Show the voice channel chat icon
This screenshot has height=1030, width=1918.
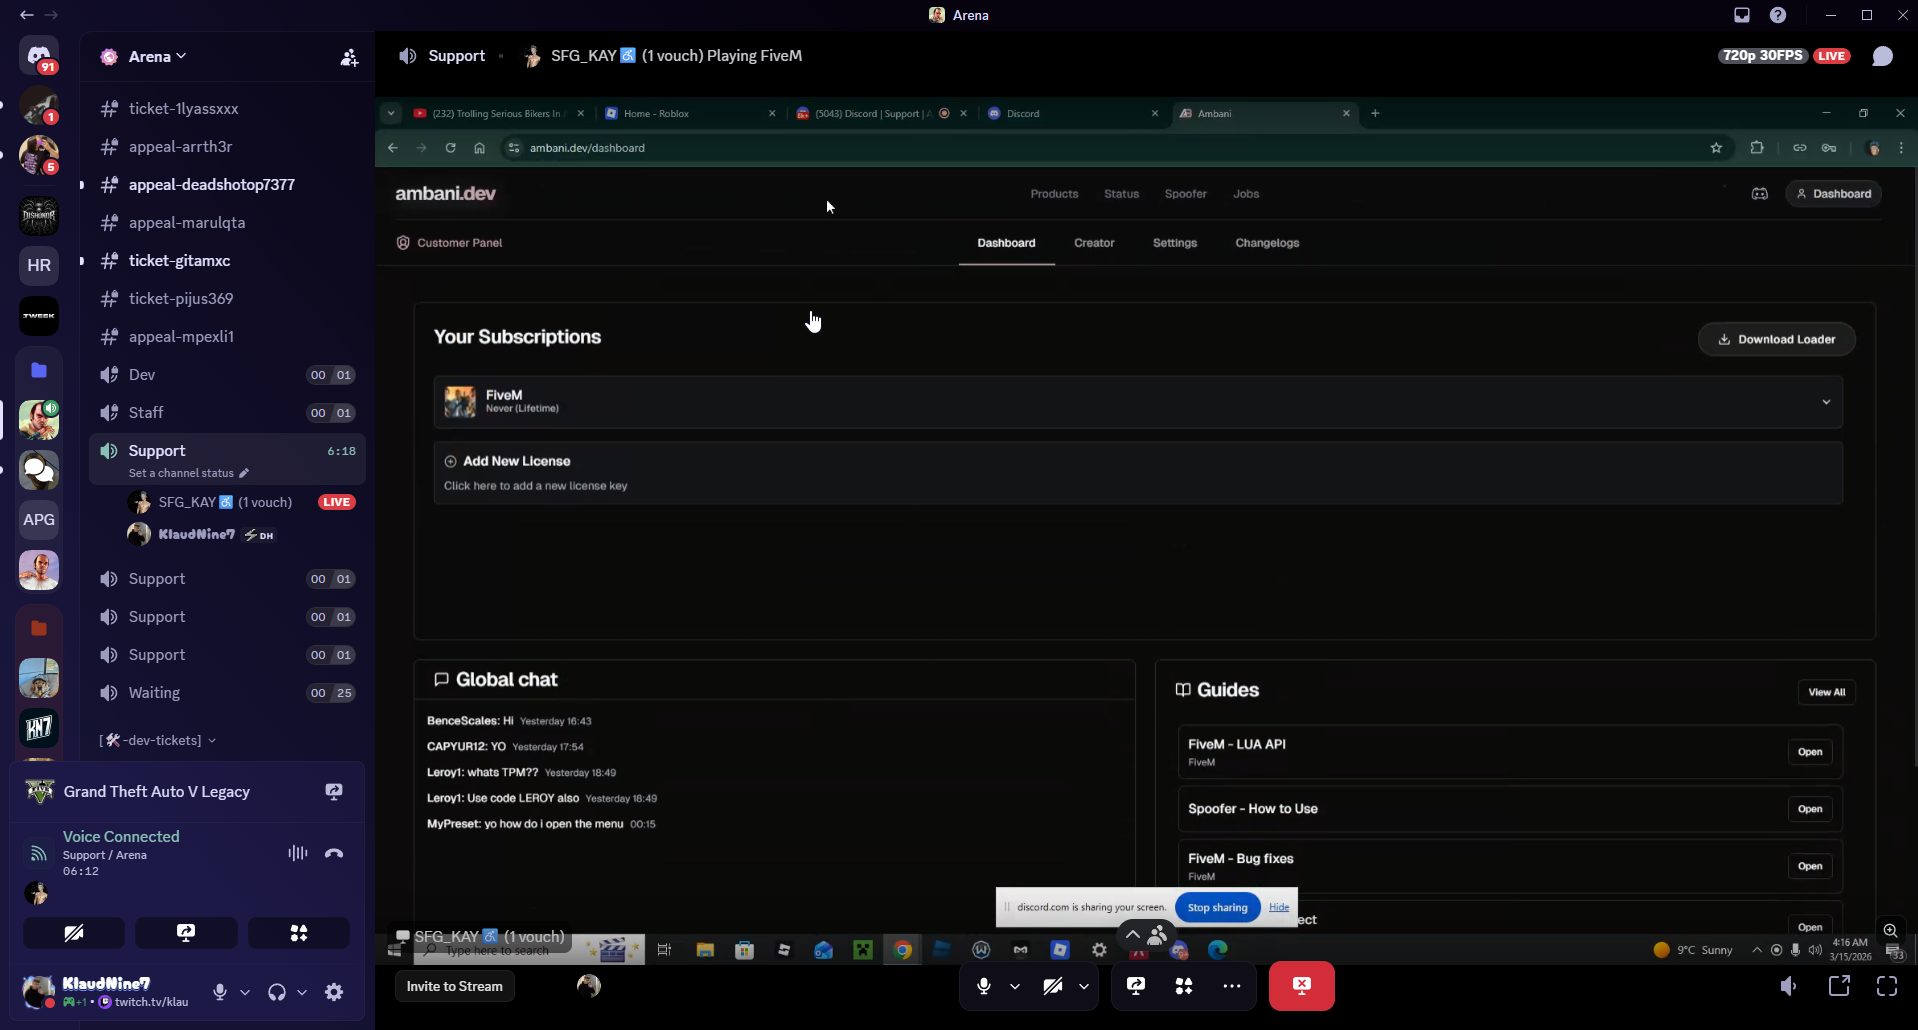(x=1882, y=56)
